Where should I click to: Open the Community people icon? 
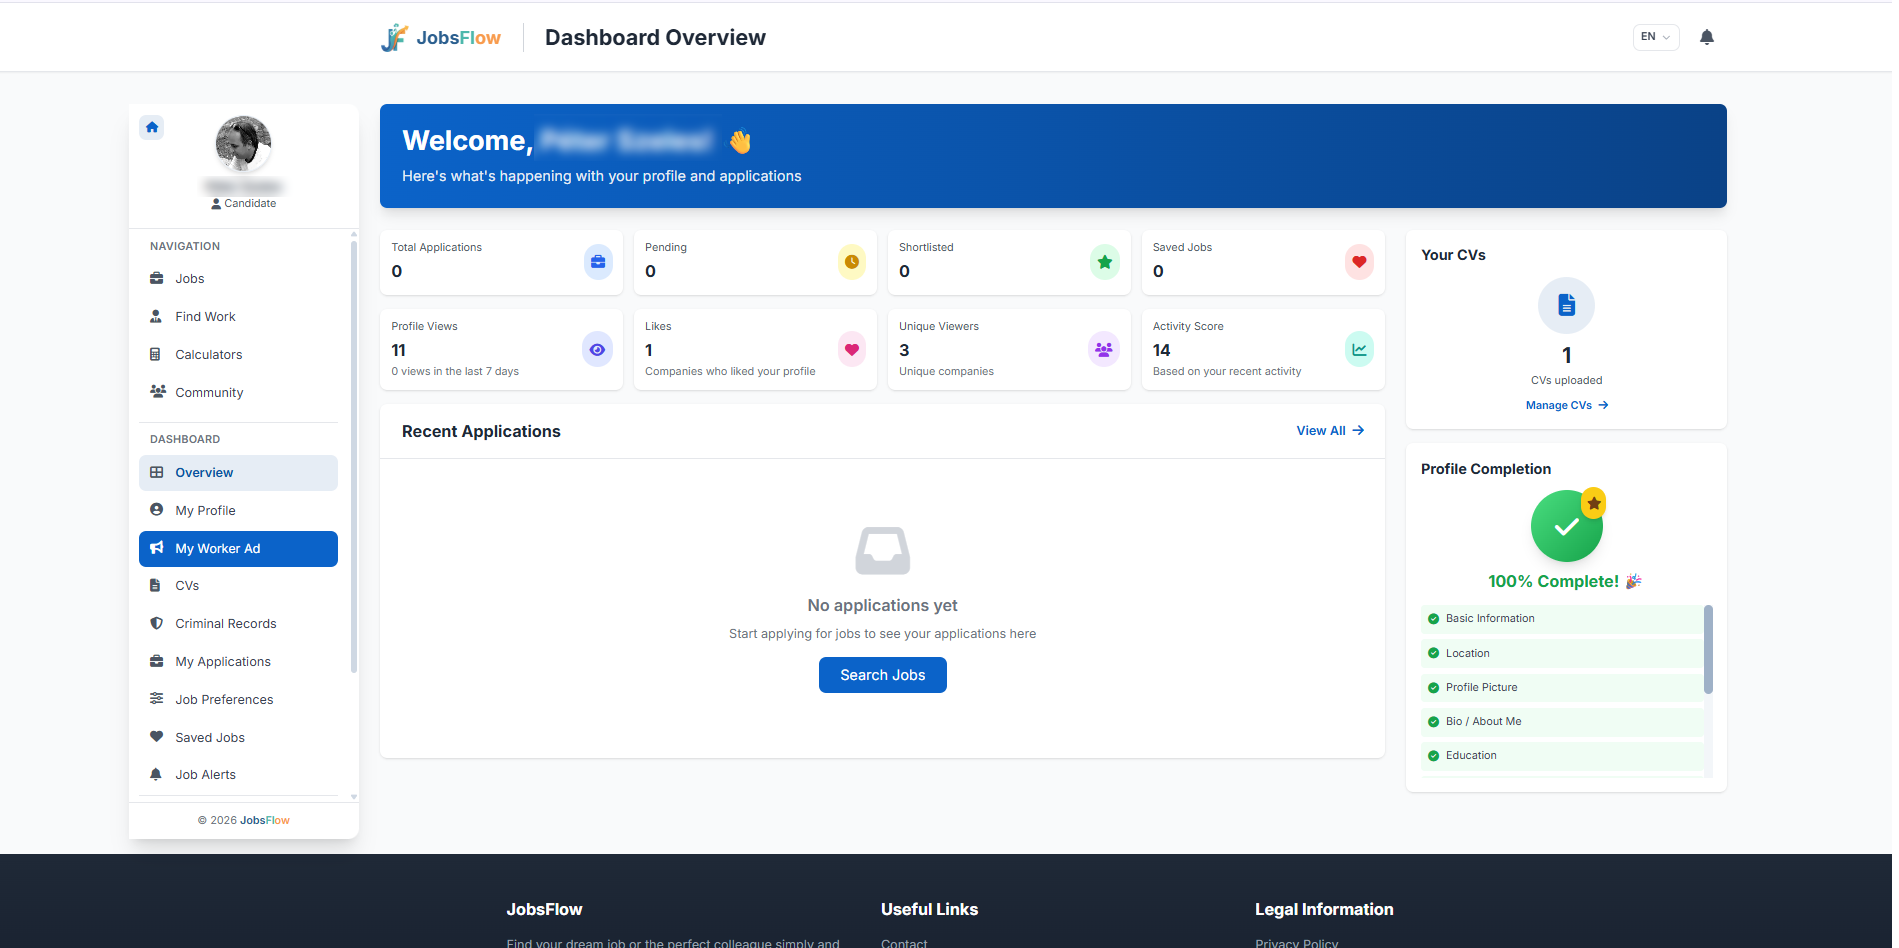[x=157, y=391]
